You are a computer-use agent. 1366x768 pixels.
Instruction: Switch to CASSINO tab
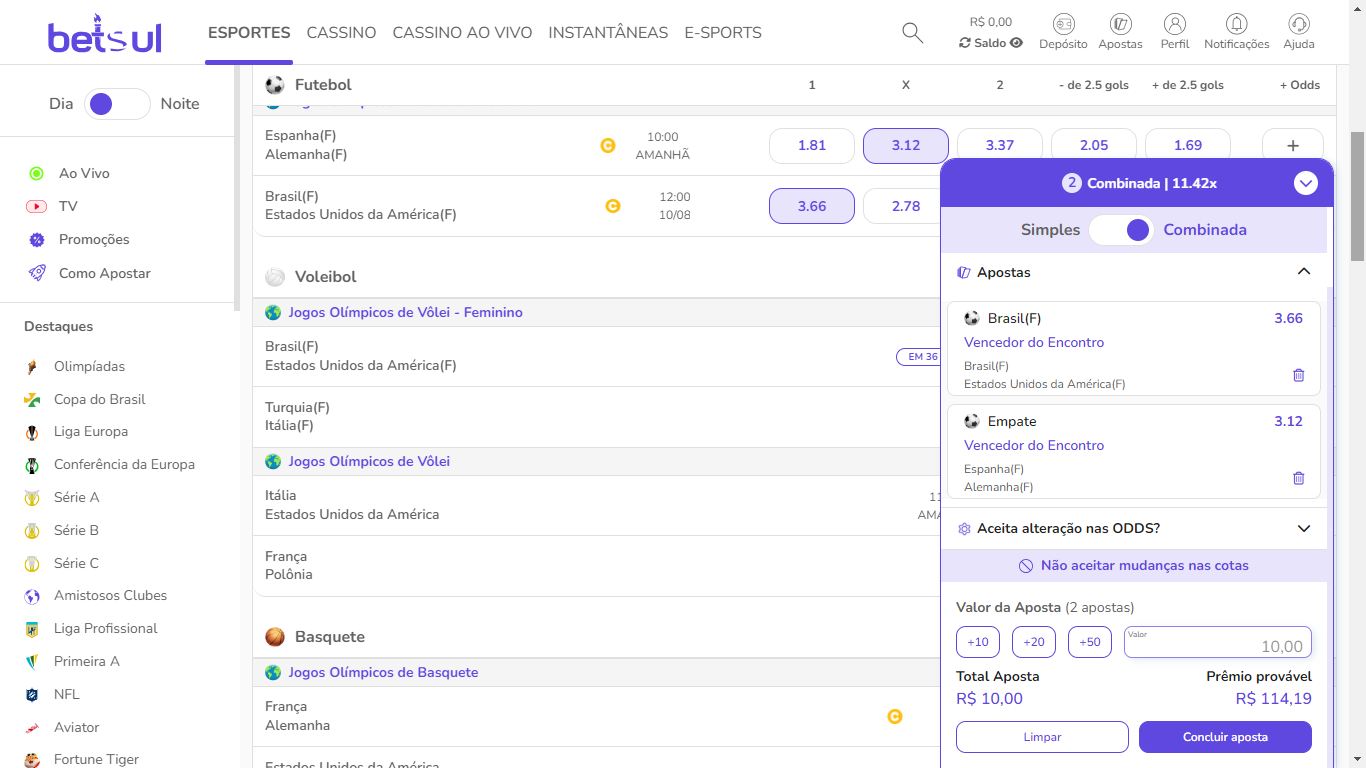point(341,33)
